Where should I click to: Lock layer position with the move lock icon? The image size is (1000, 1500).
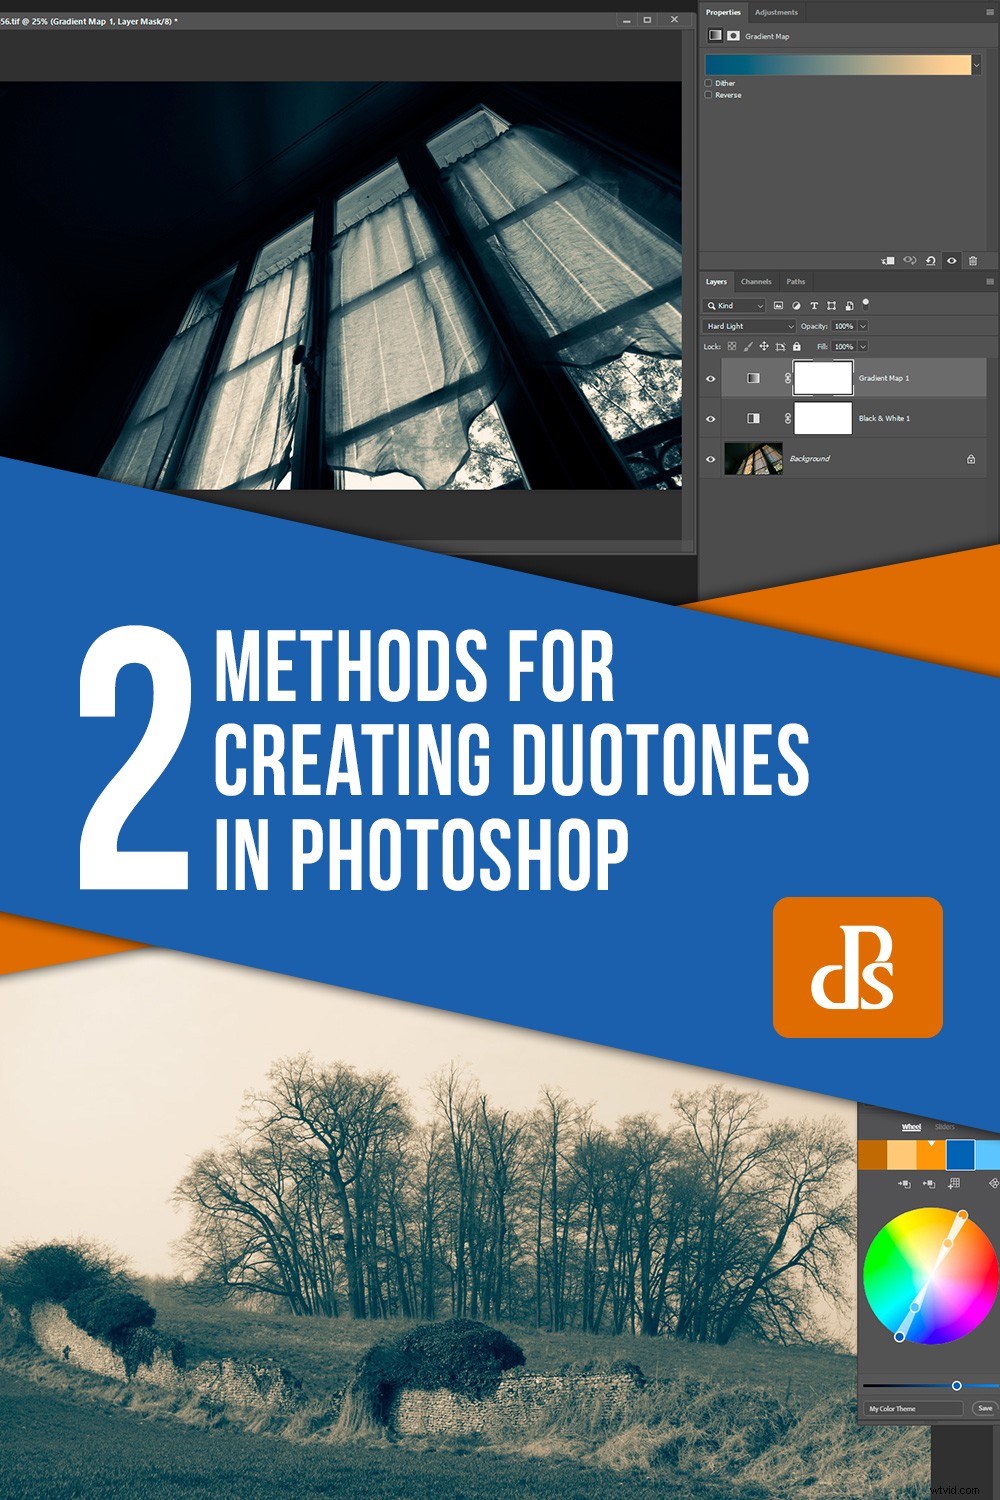[764, 346]
